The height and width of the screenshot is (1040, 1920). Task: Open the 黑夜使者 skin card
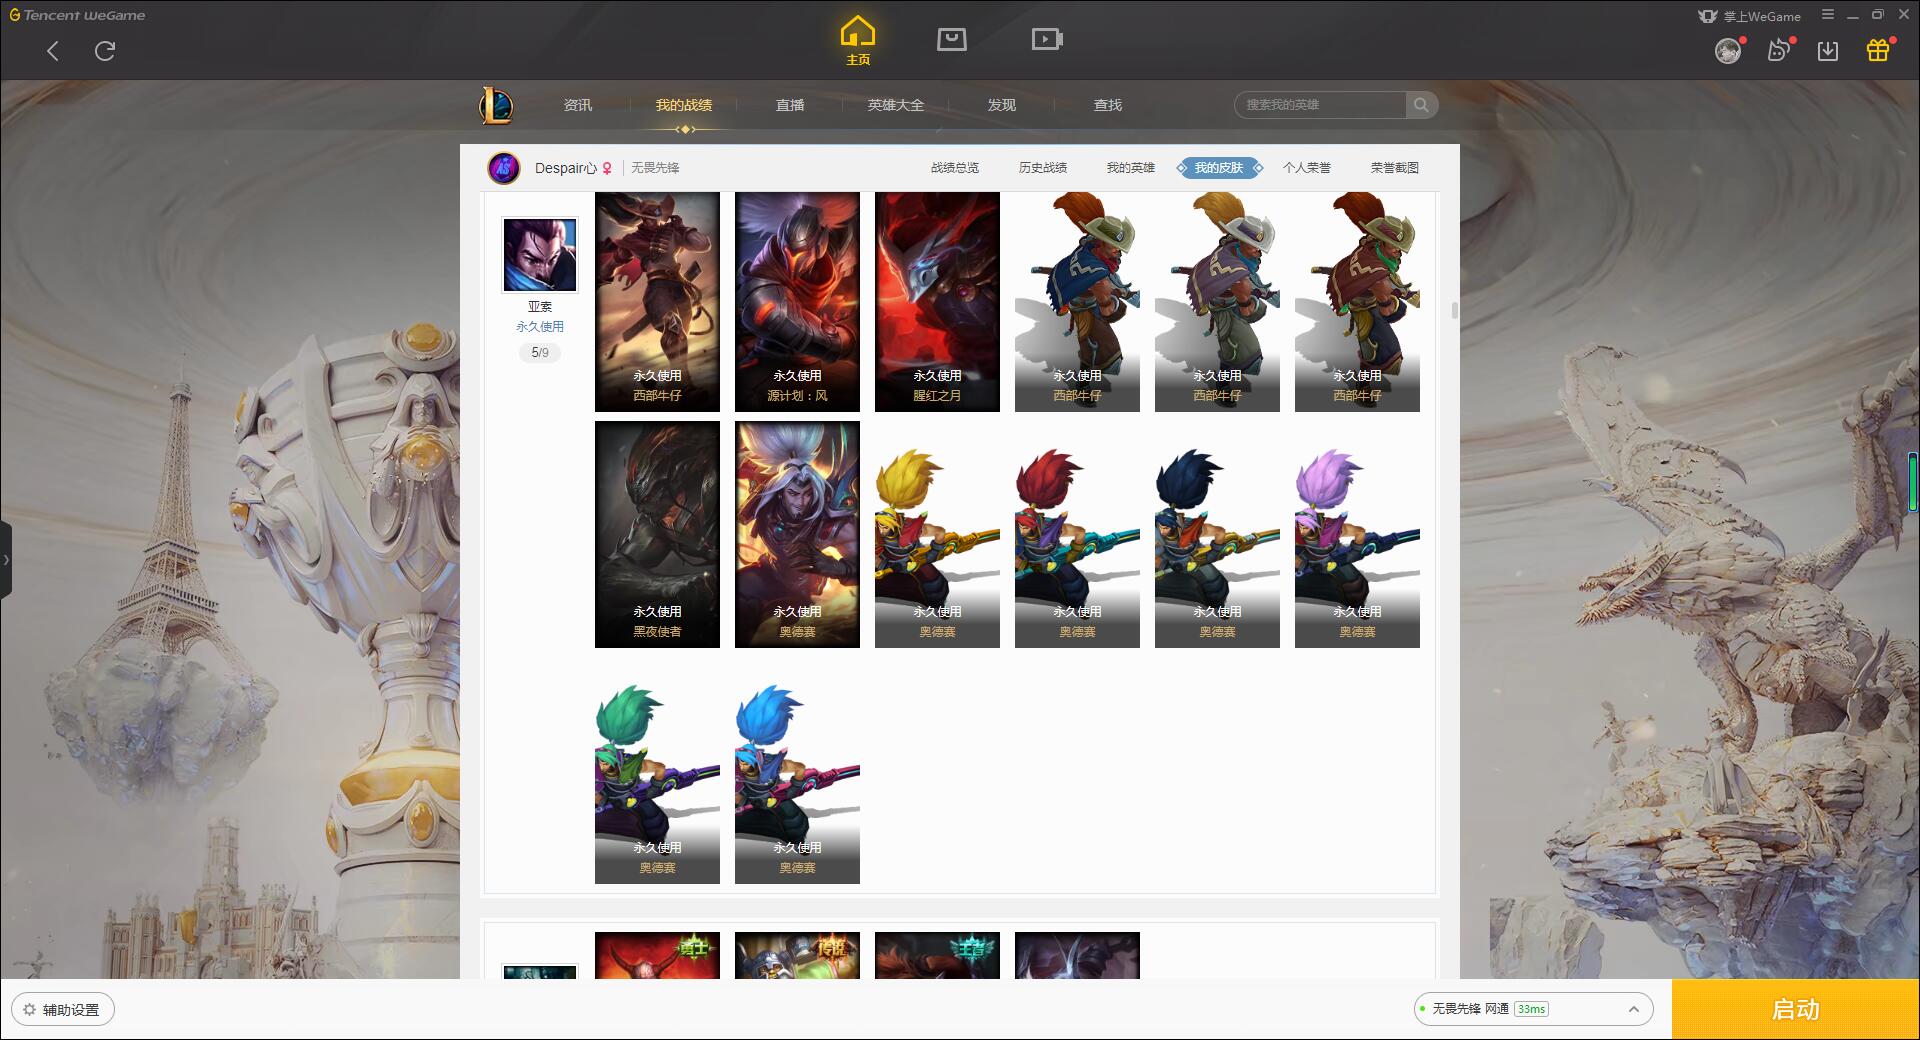coord(657,534)
